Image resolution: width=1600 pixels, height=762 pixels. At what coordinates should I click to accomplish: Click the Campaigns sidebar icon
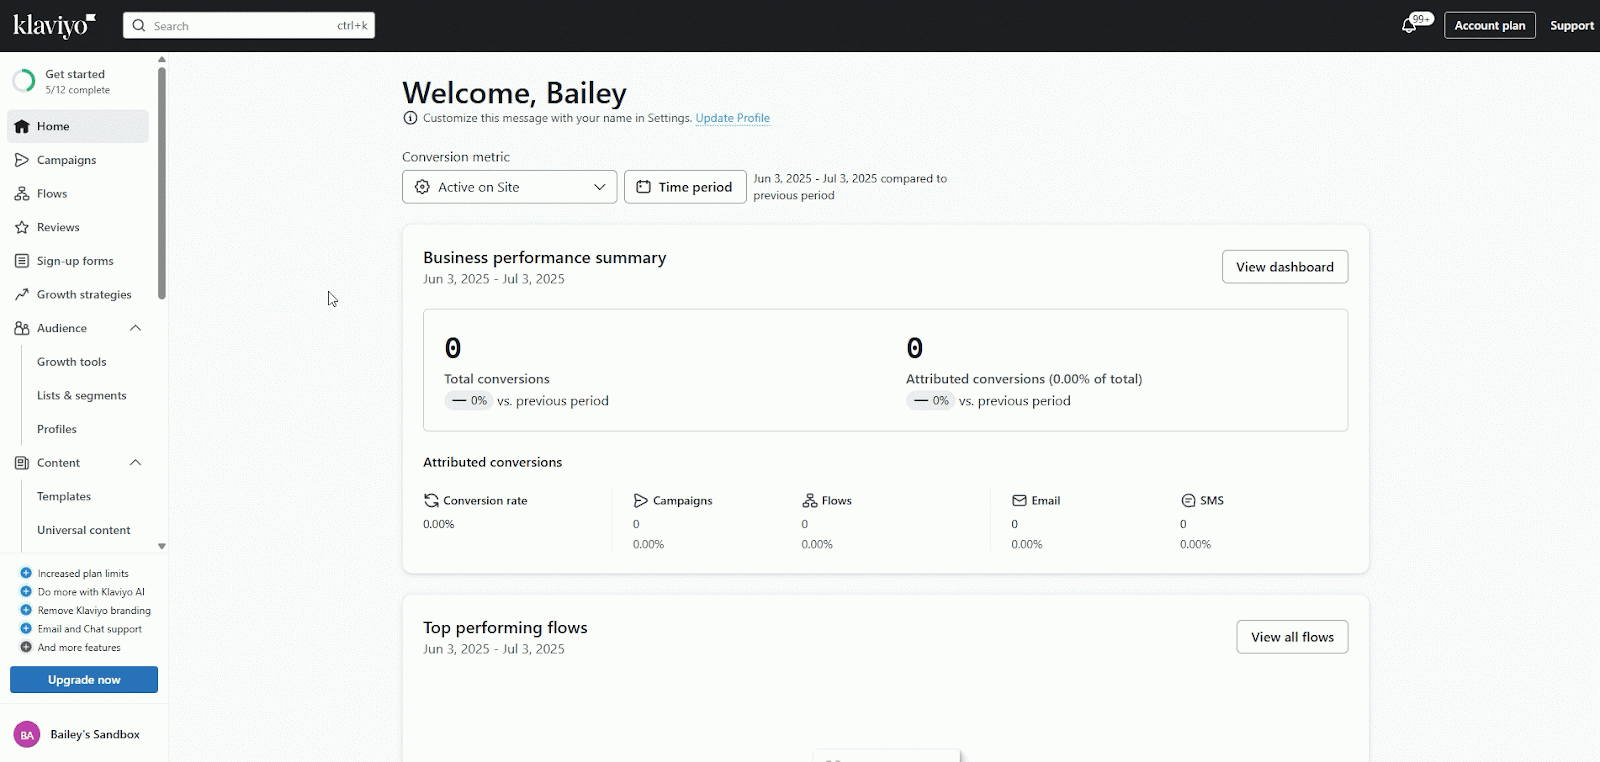[22, 160]
